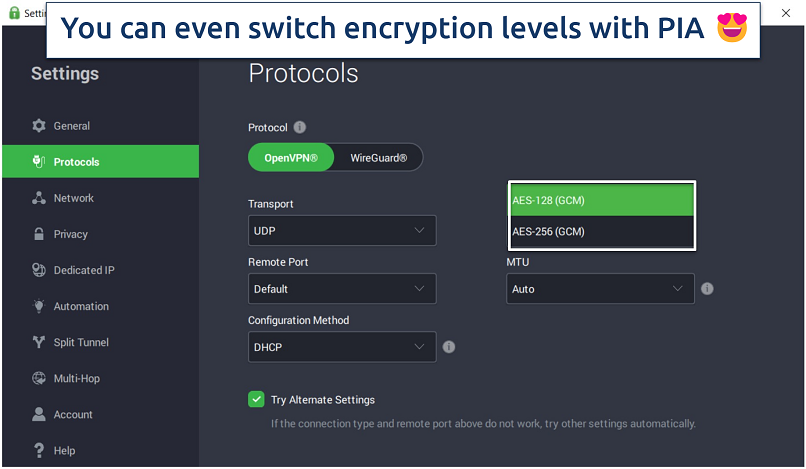The image size is (806, 469).
Task: Choose AES-256 (GCM) encryption option
Action: point(601,232)
